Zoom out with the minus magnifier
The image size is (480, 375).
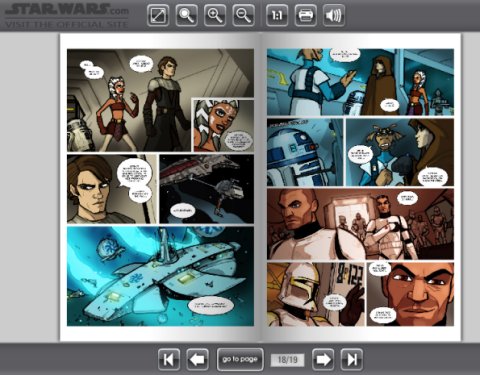click(243, 15)
